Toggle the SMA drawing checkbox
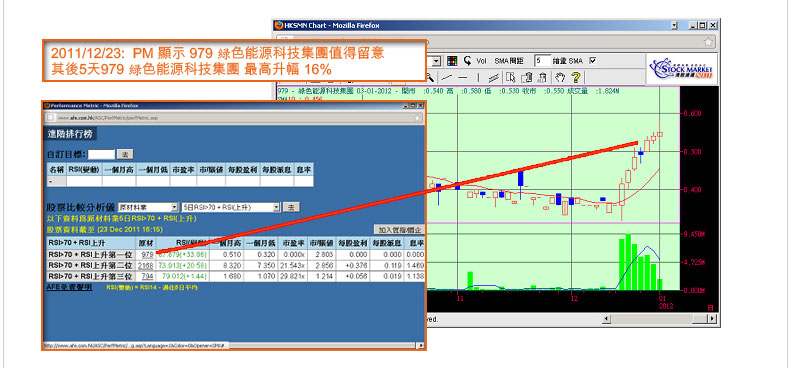788x368 pixels. pyautogui.click(x=593, y=60)
